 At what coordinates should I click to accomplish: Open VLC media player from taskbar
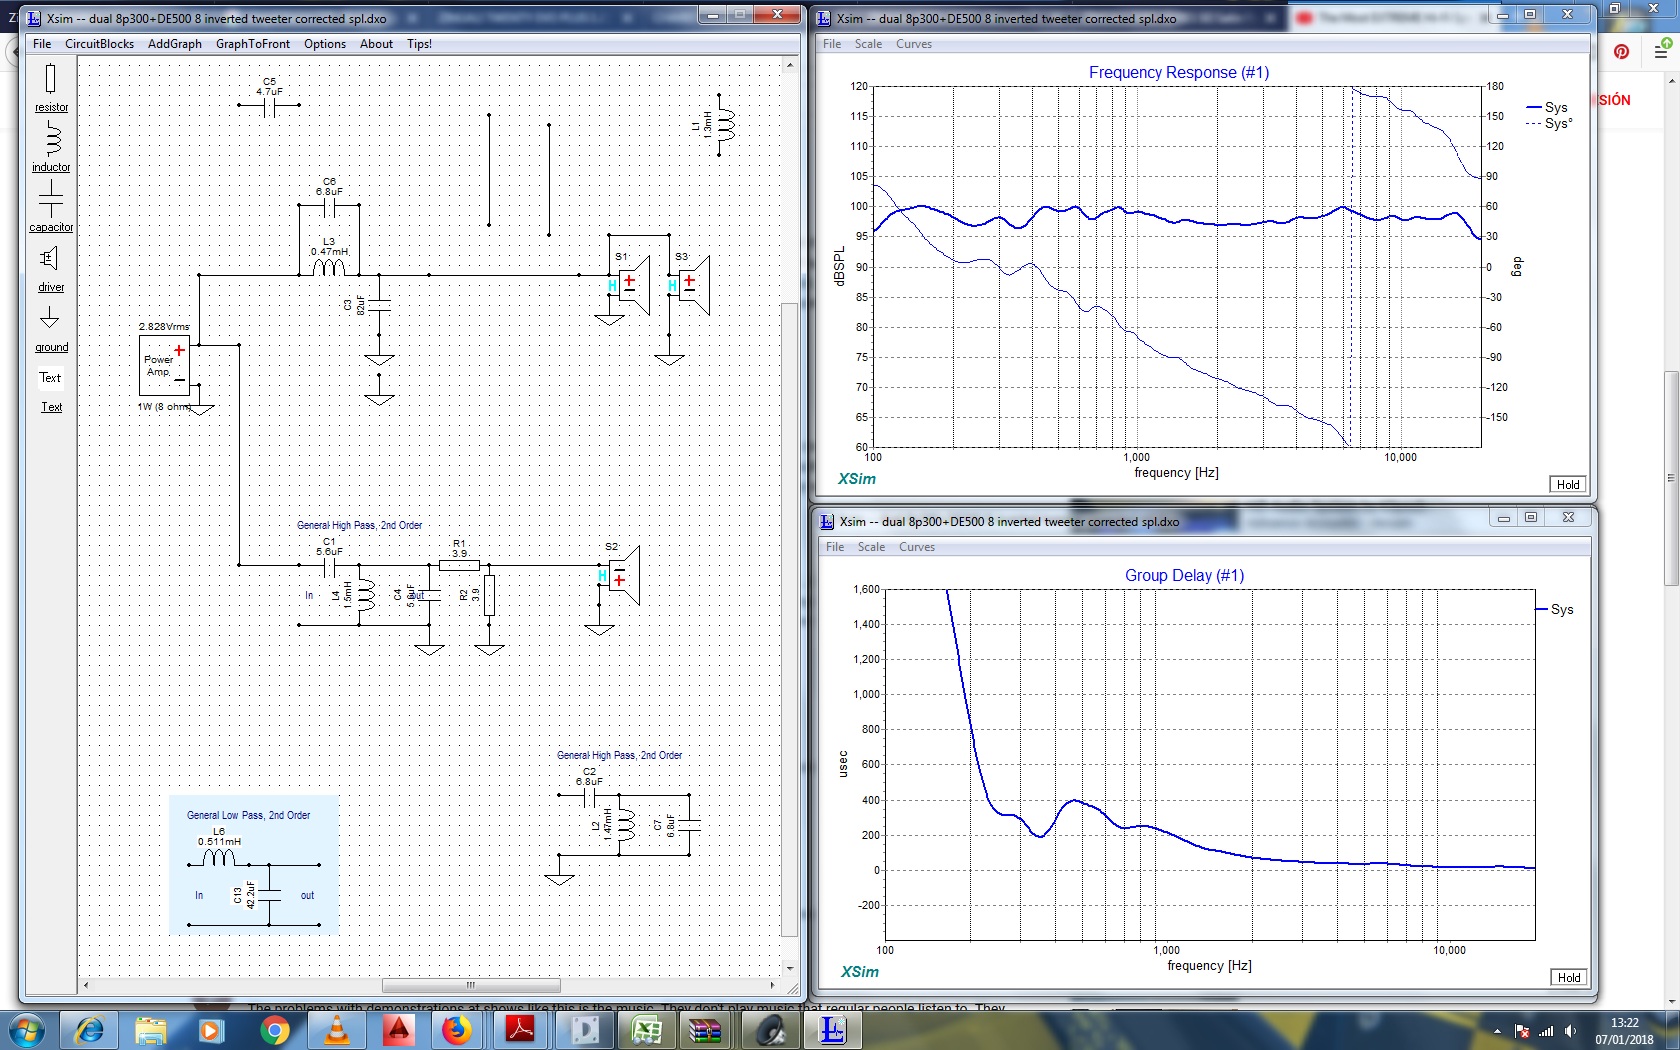click(x=337, y=1031)
